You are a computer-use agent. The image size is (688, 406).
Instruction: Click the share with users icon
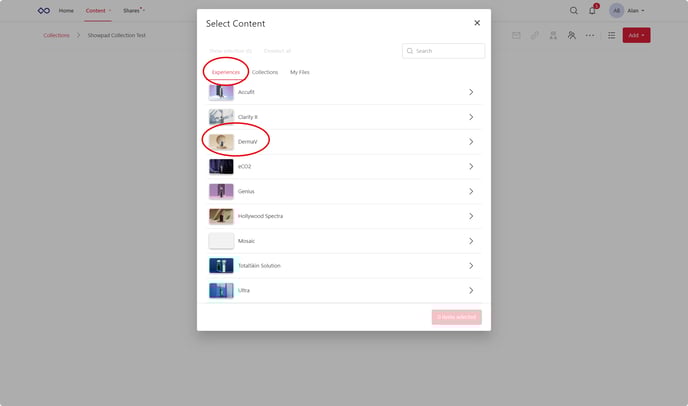tap(571, 35)
